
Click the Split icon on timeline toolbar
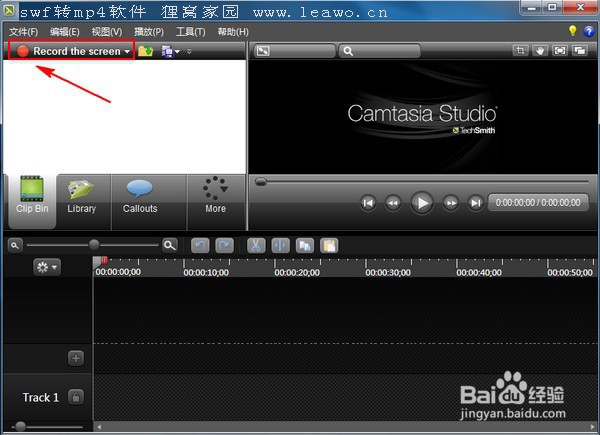click(280, 246)
